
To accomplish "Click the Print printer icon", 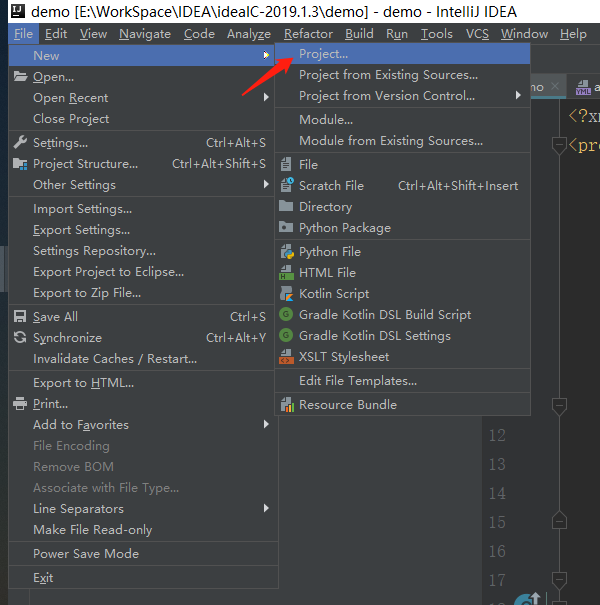I will tap(20, 404).
